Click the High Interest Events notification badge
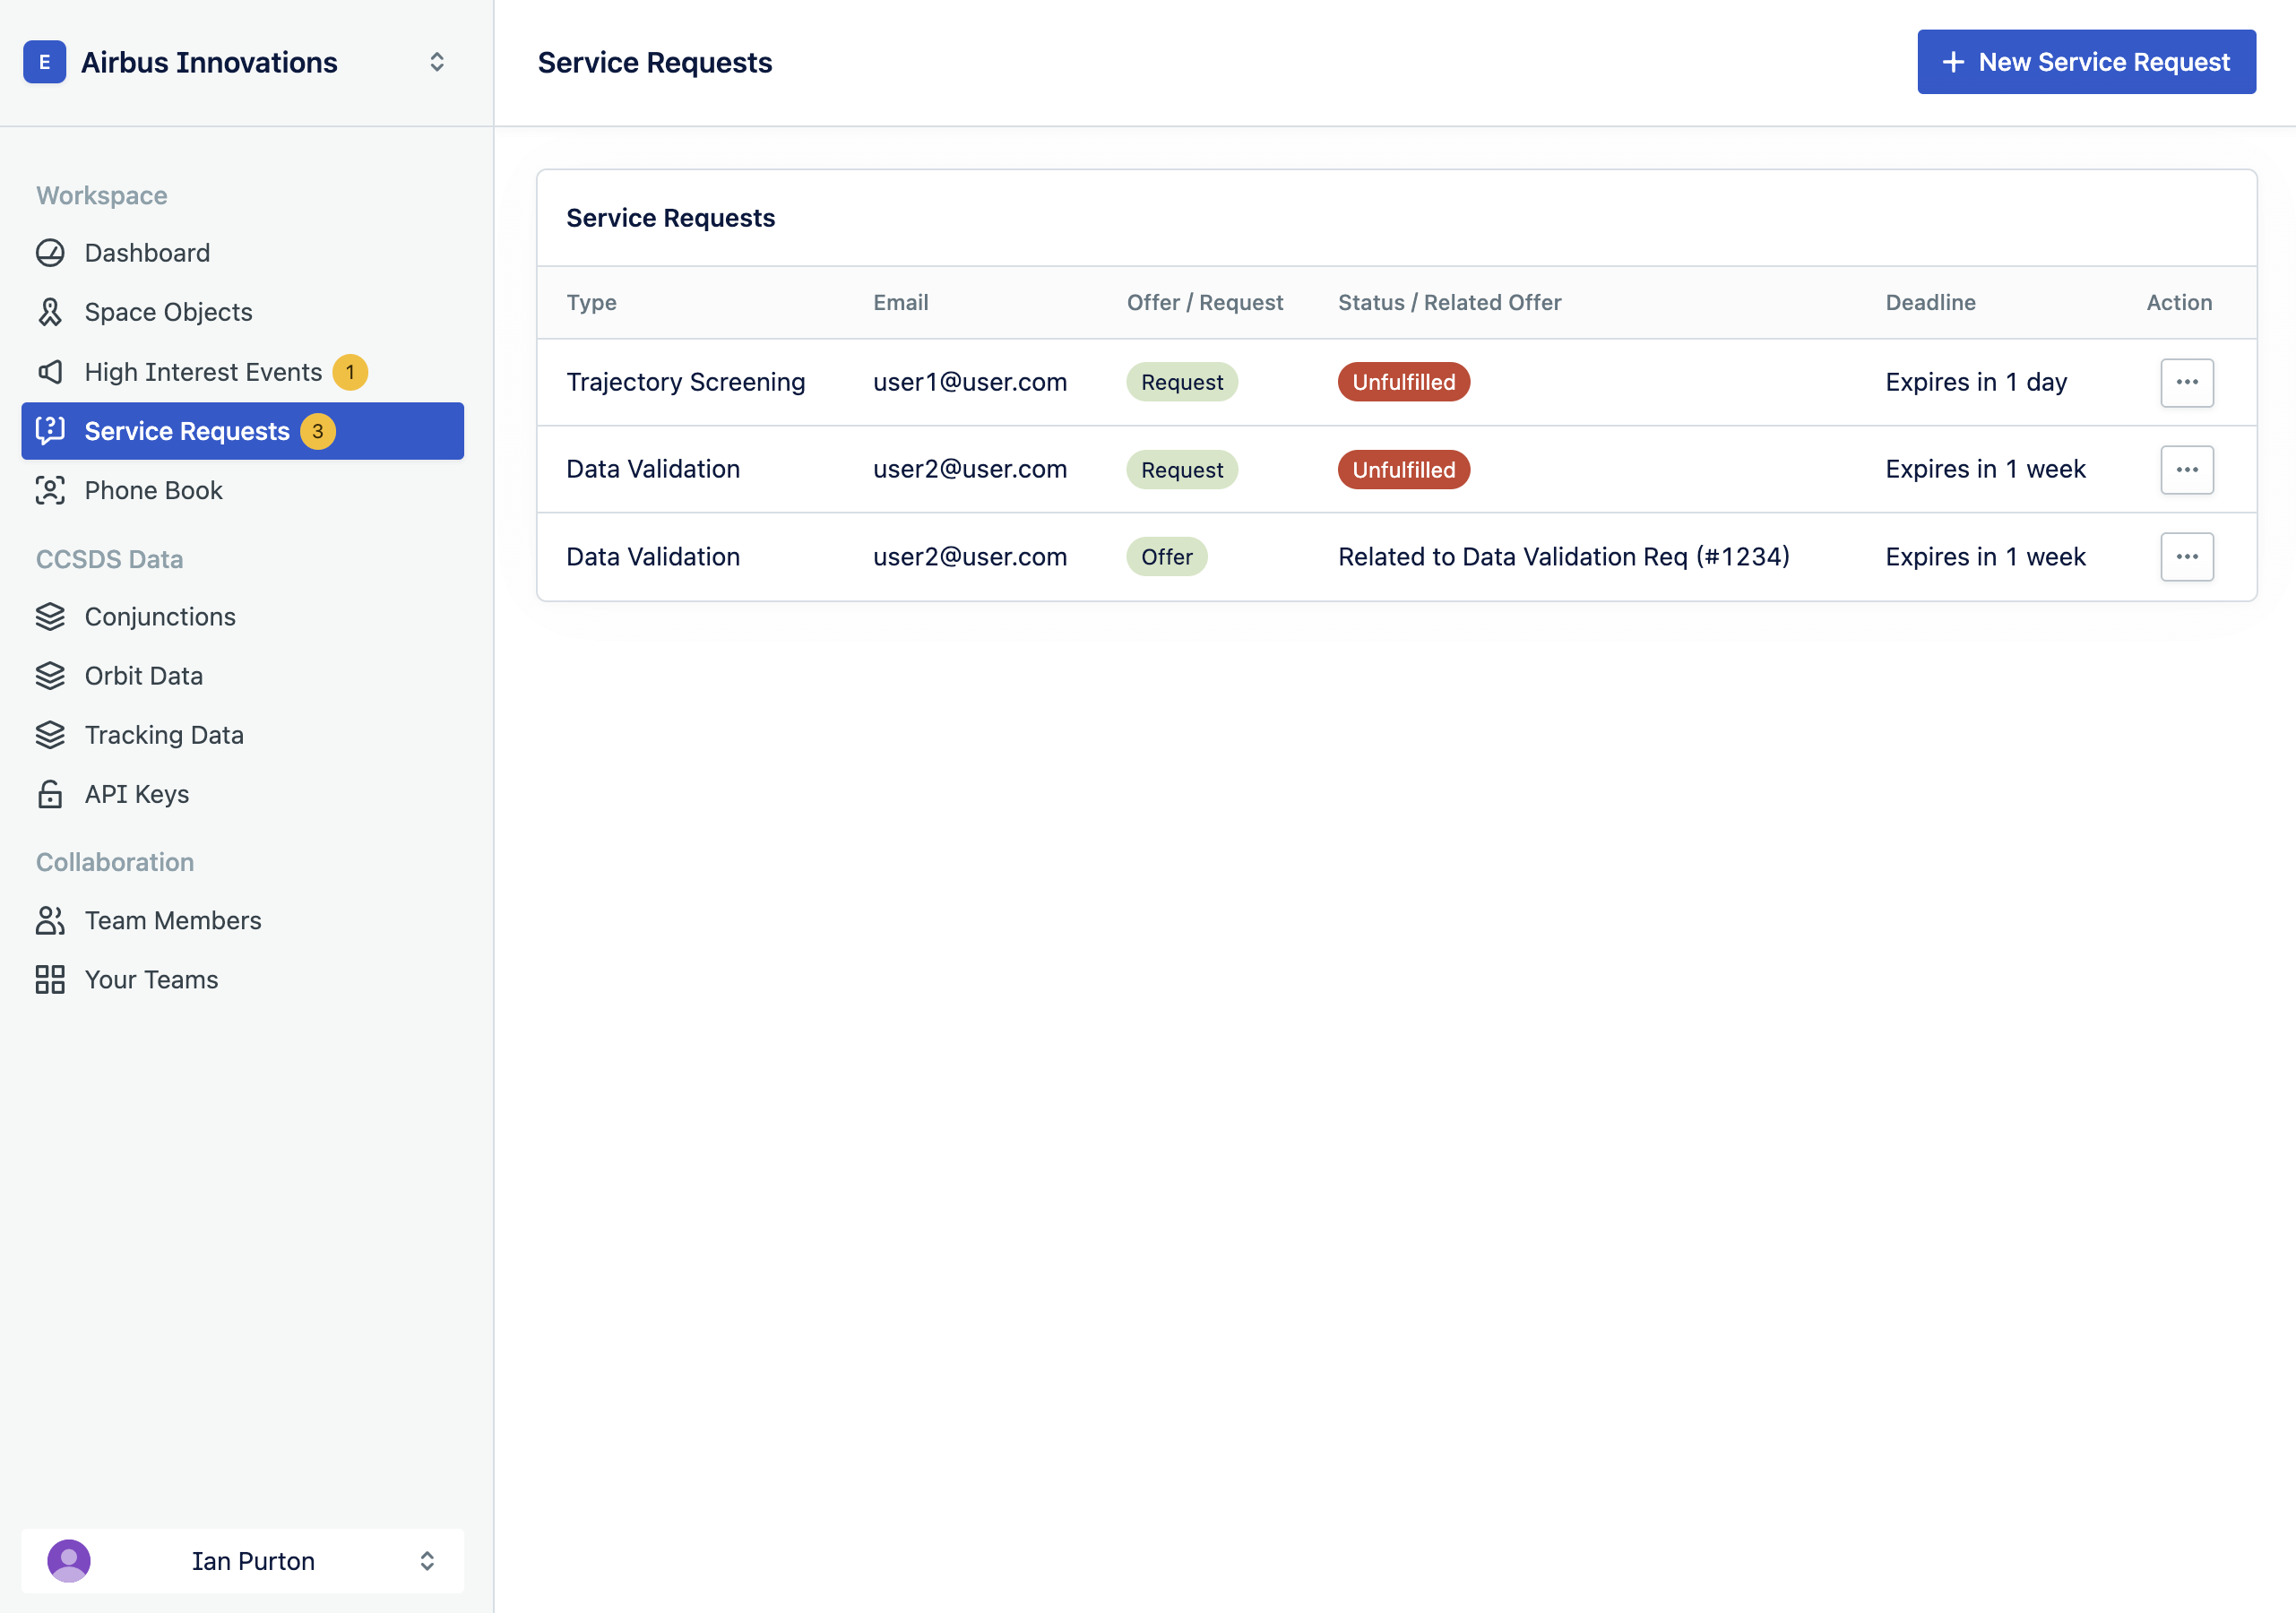2296x1613 pixels. 350,372
